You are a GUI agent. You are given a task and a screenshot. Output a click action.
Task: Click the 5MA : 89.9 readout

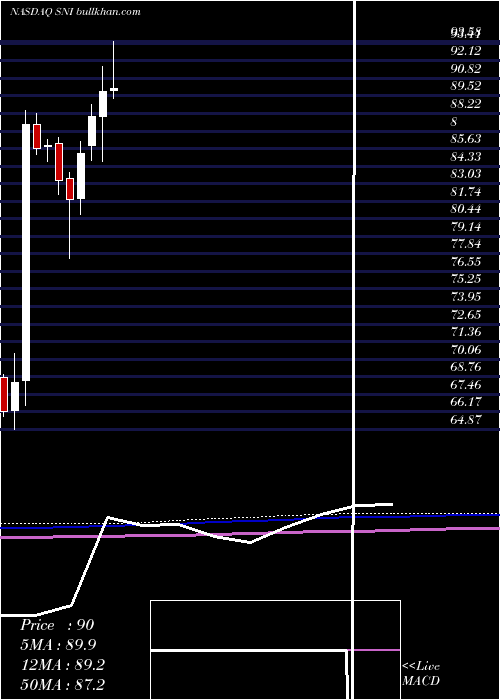(x=58, y=645)
